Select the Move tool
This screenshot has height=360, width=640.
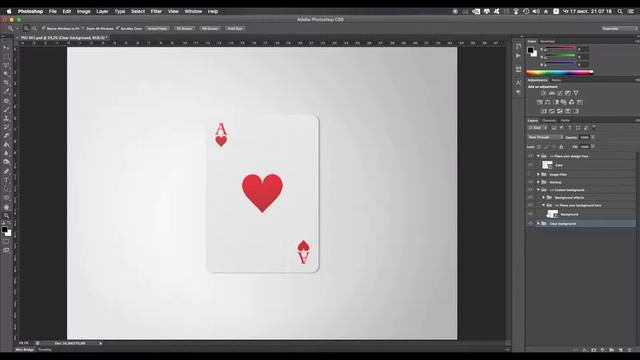6,48
